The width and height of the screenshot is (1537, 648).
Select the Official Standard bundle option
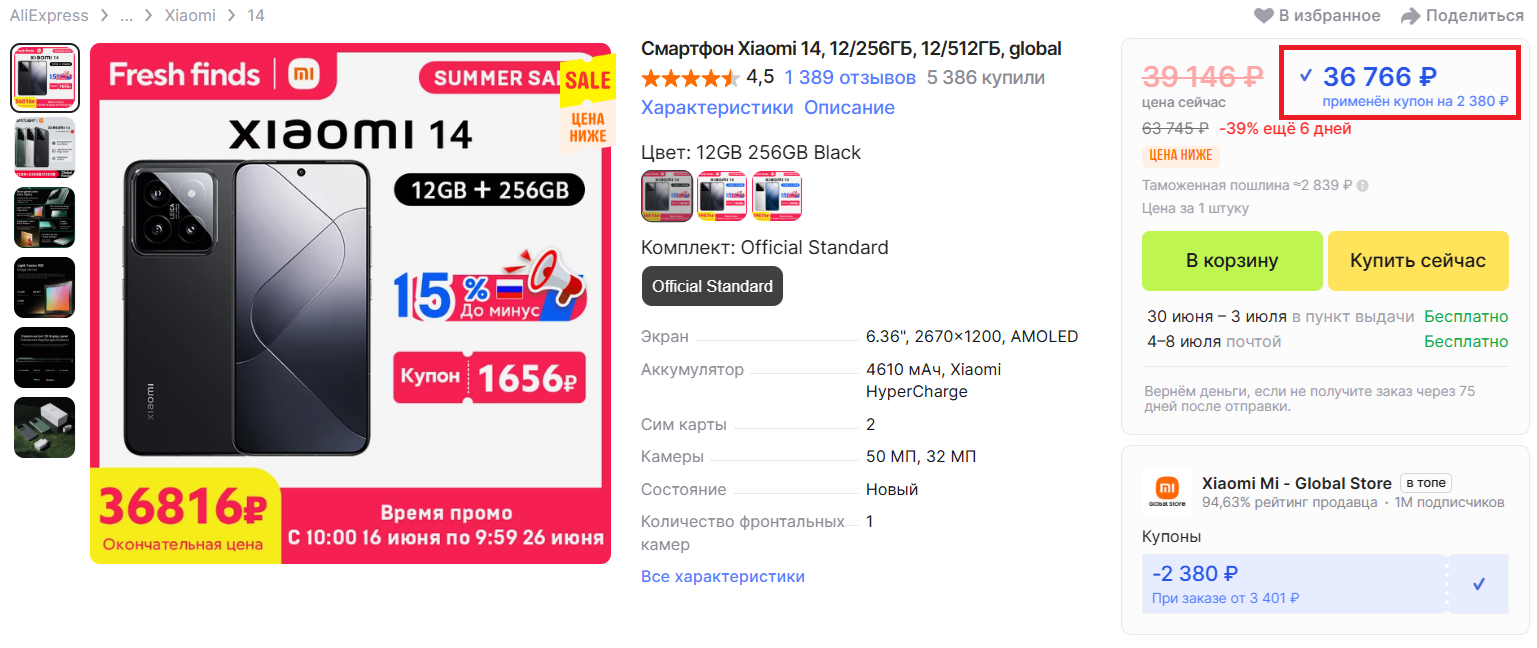click(712, 286)
